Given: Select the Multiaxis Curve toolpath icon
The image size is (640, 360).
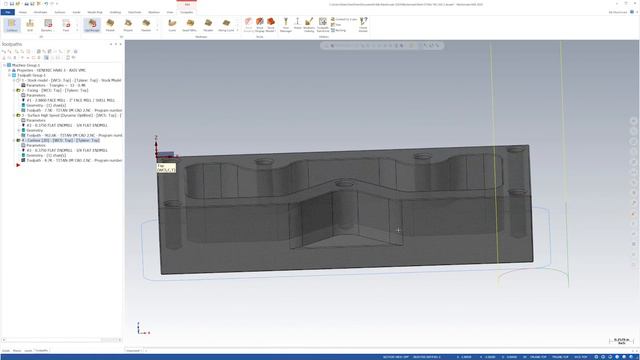Looking at the screenshot, I should pos(172,25).
